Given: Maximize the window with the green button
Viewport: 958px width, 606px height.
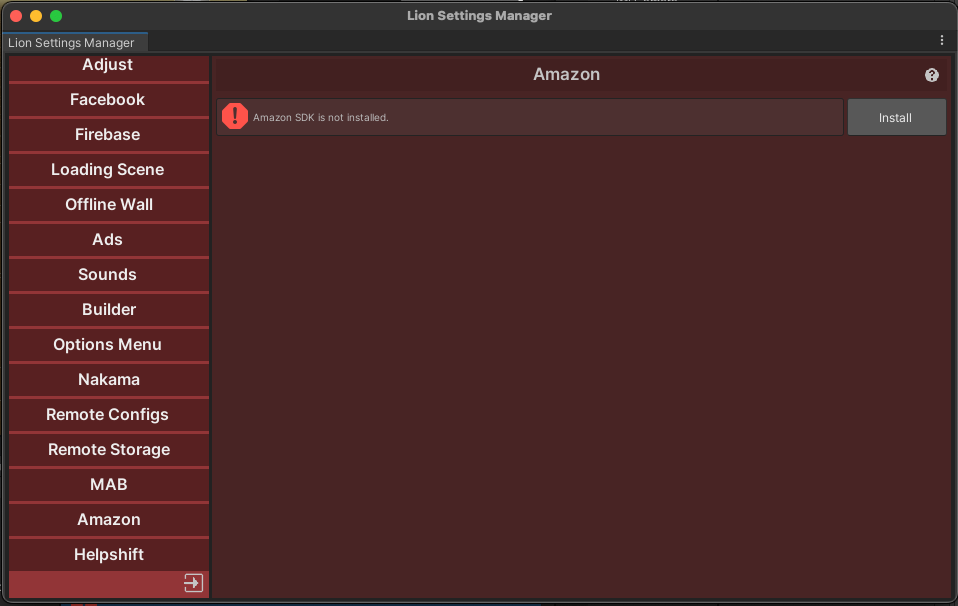Looking at the screenshot, I should pos(56,16).
